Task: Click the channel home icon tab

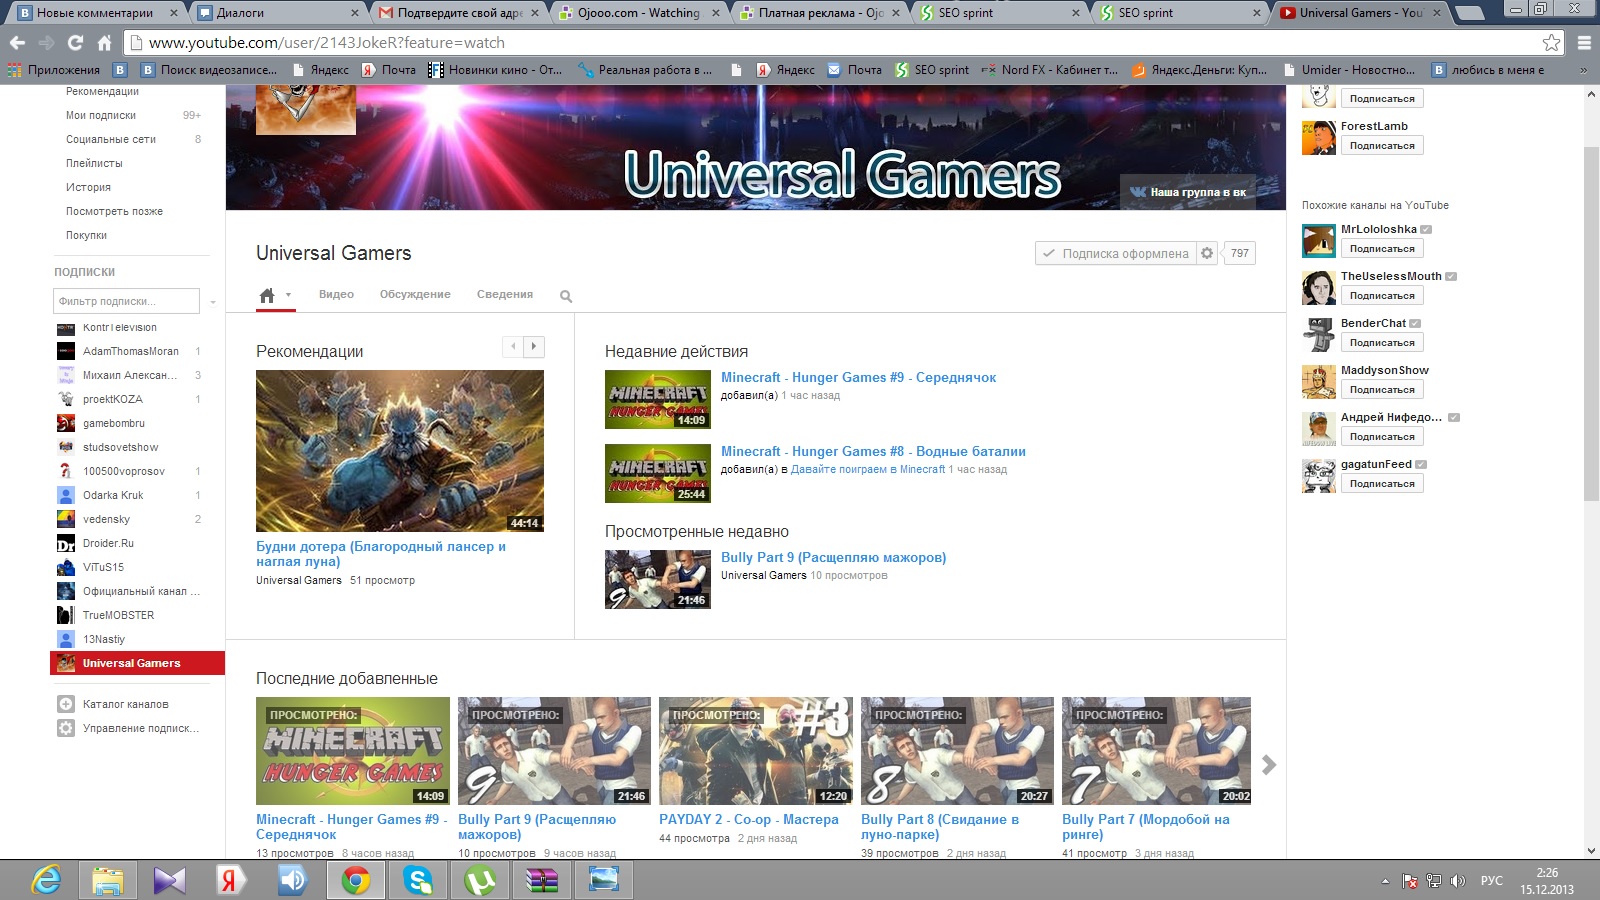Action: pos(267,295)
